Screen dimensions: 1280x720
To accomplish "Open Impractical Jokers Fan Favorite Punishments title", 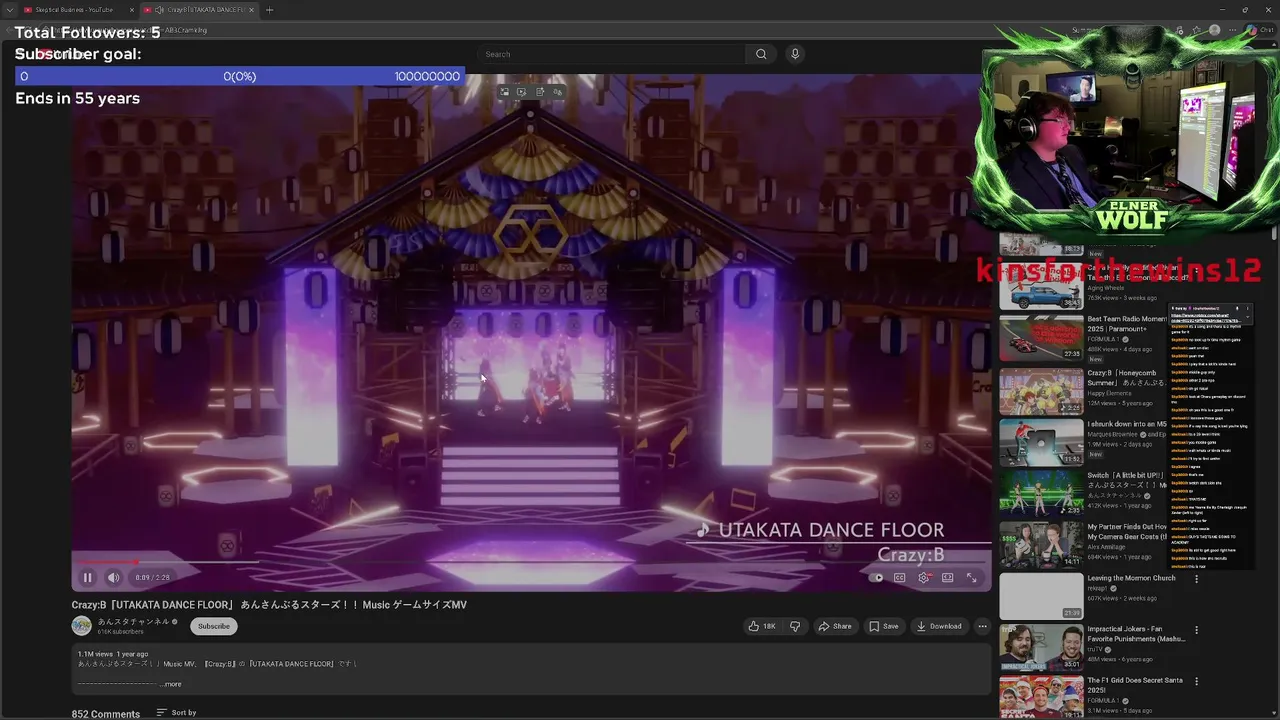I will tap(1136, 634).
